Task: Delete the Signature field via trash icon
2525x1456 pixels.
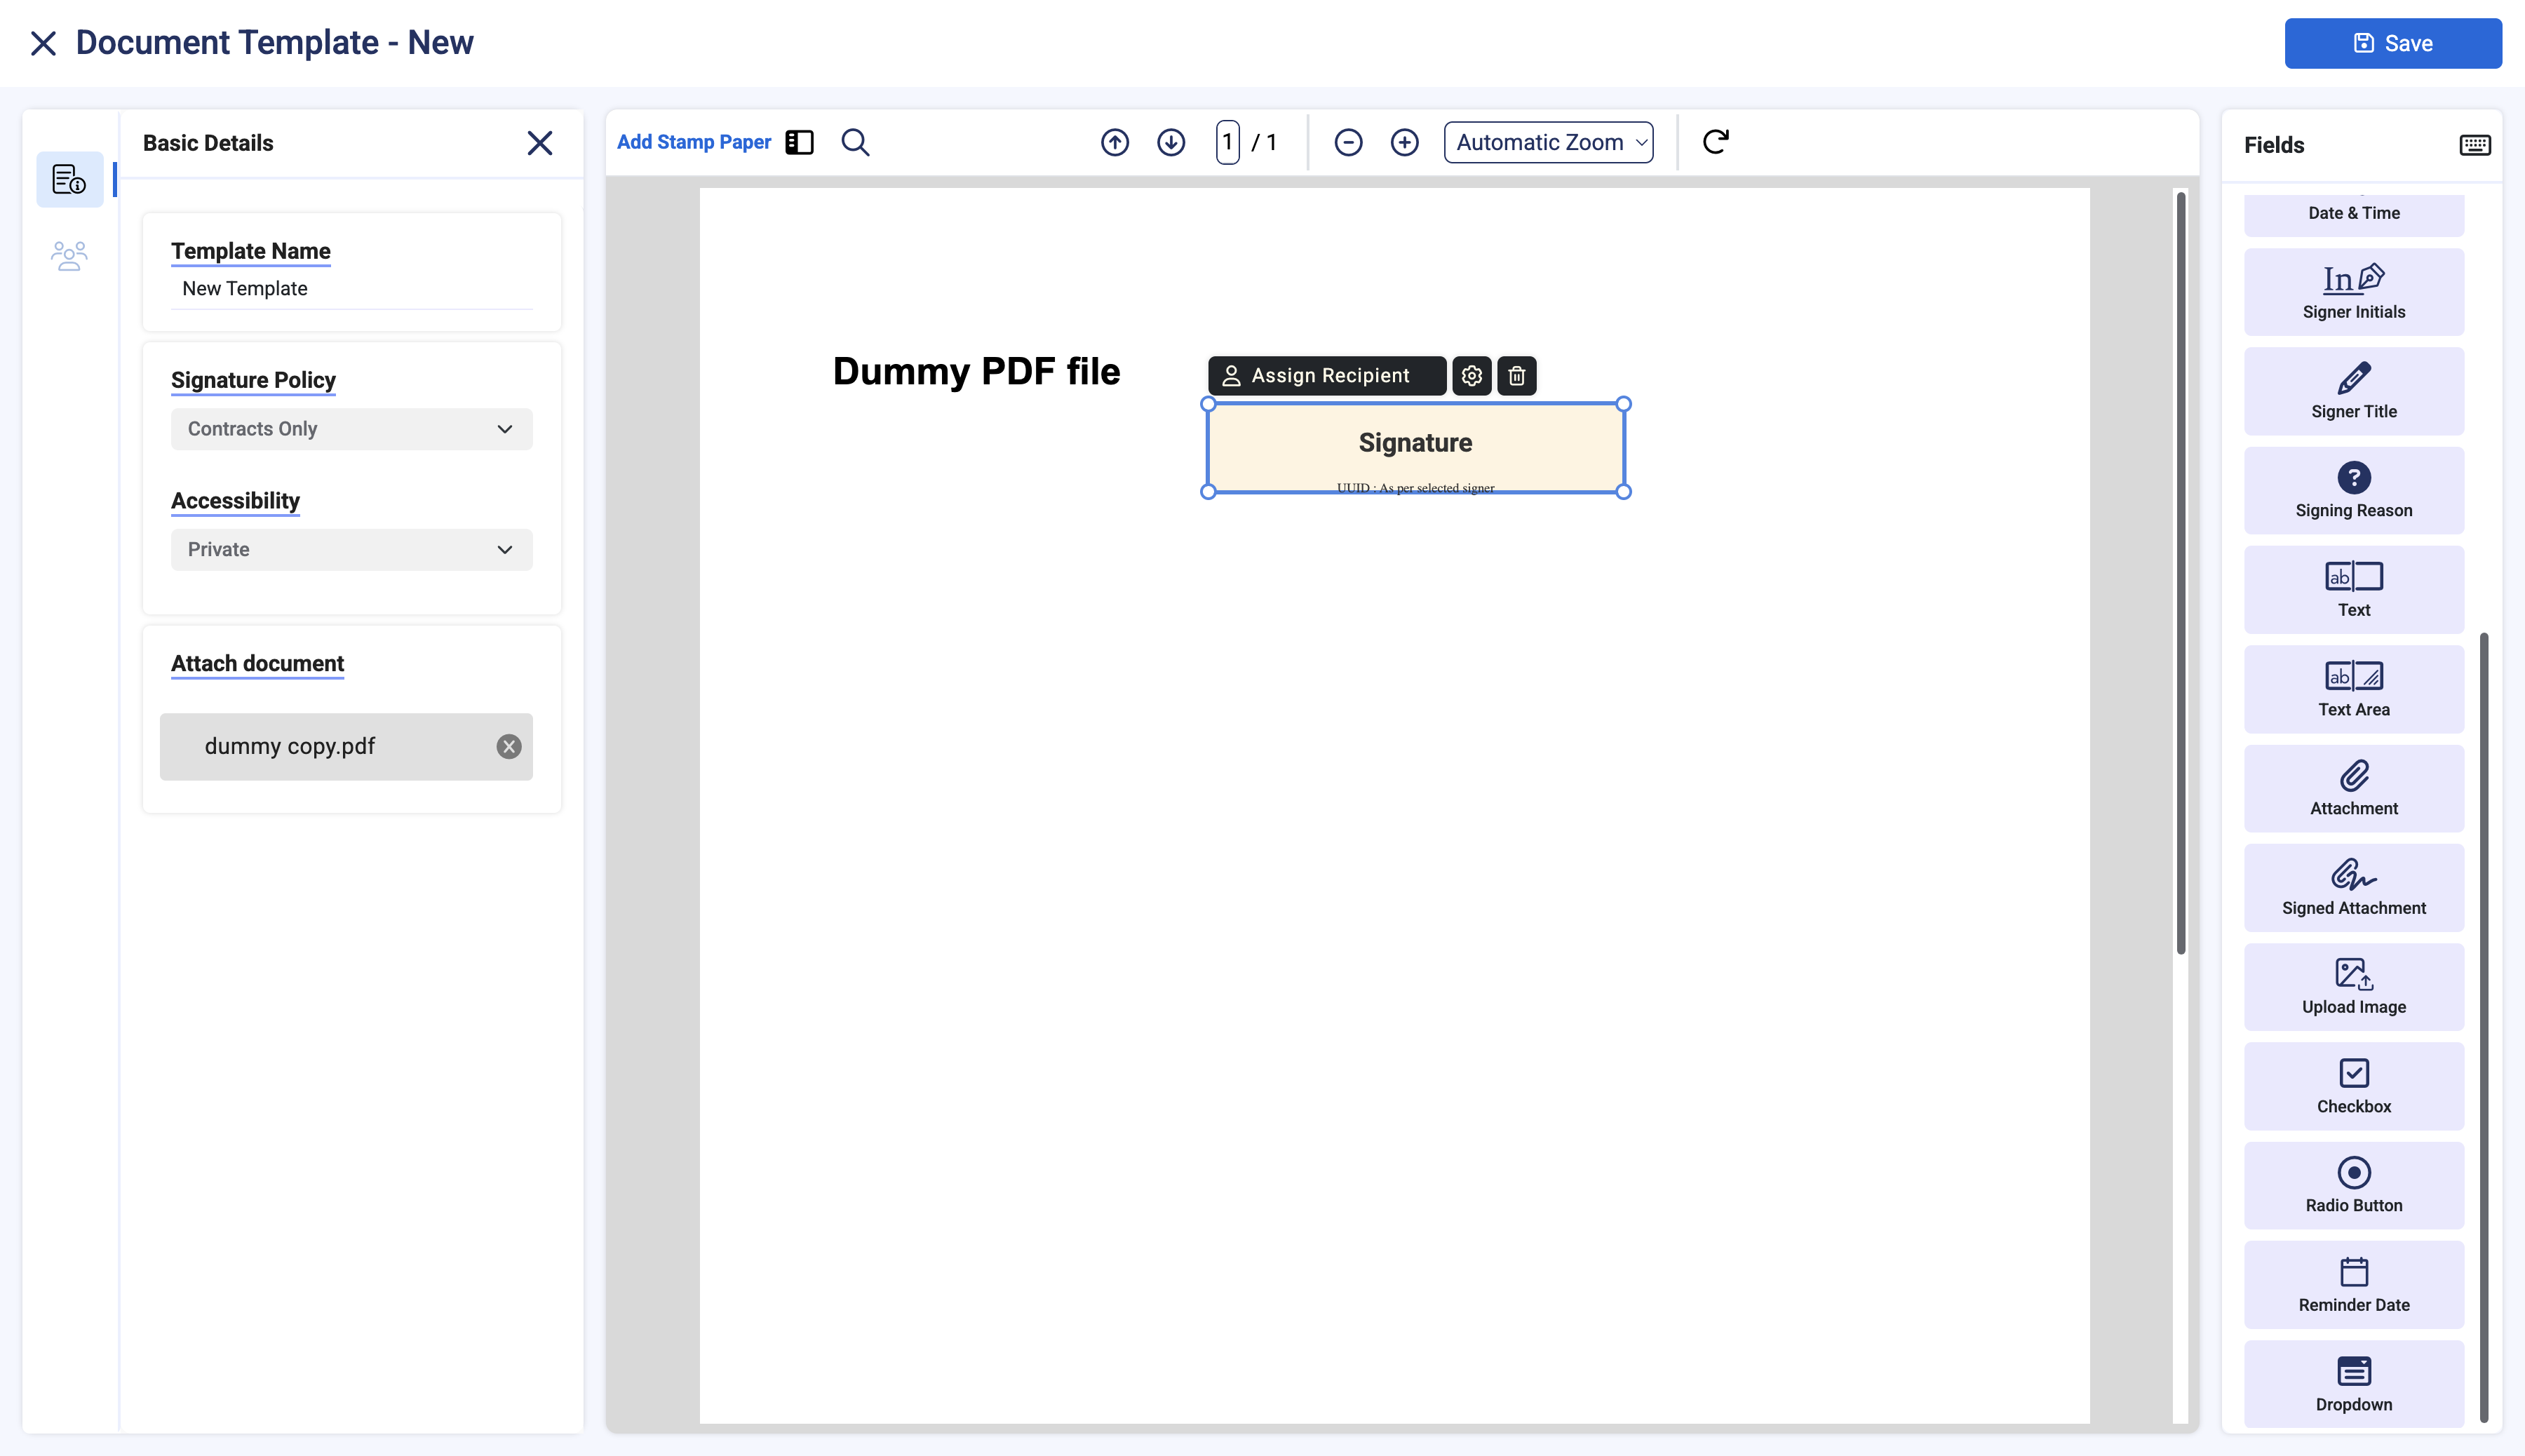Action: pyautogui.click(x=1516, y=376)
